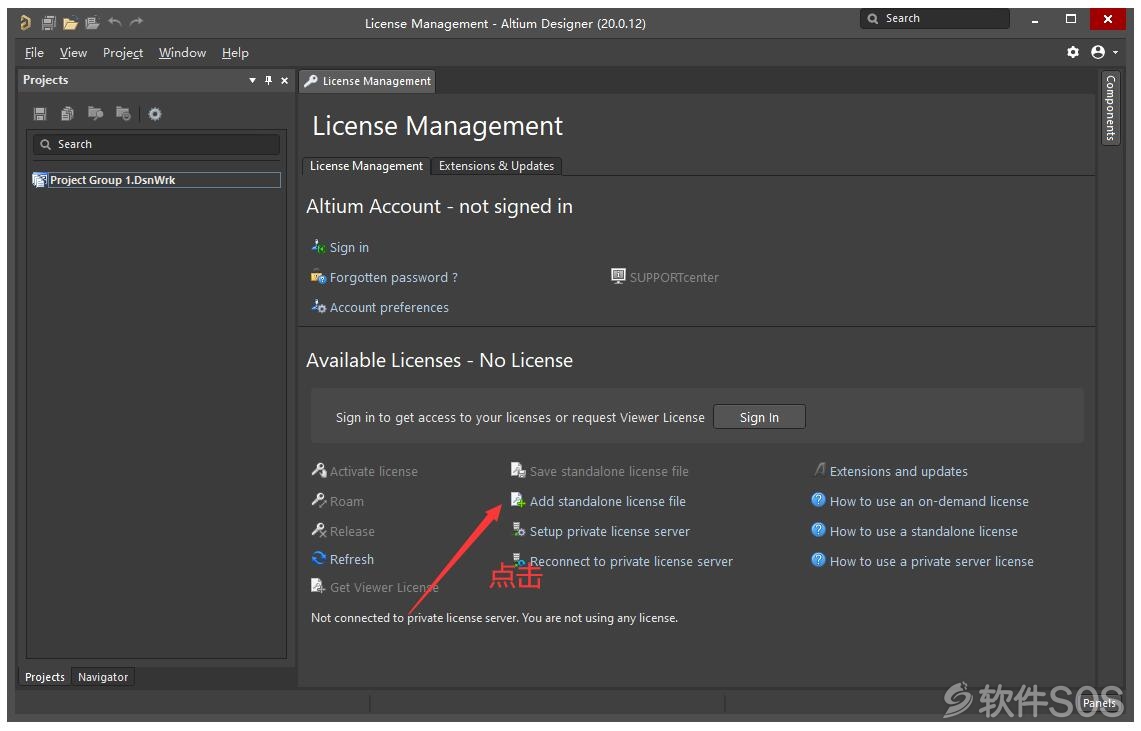Select the Projects bottom tab

pos(44,677)
